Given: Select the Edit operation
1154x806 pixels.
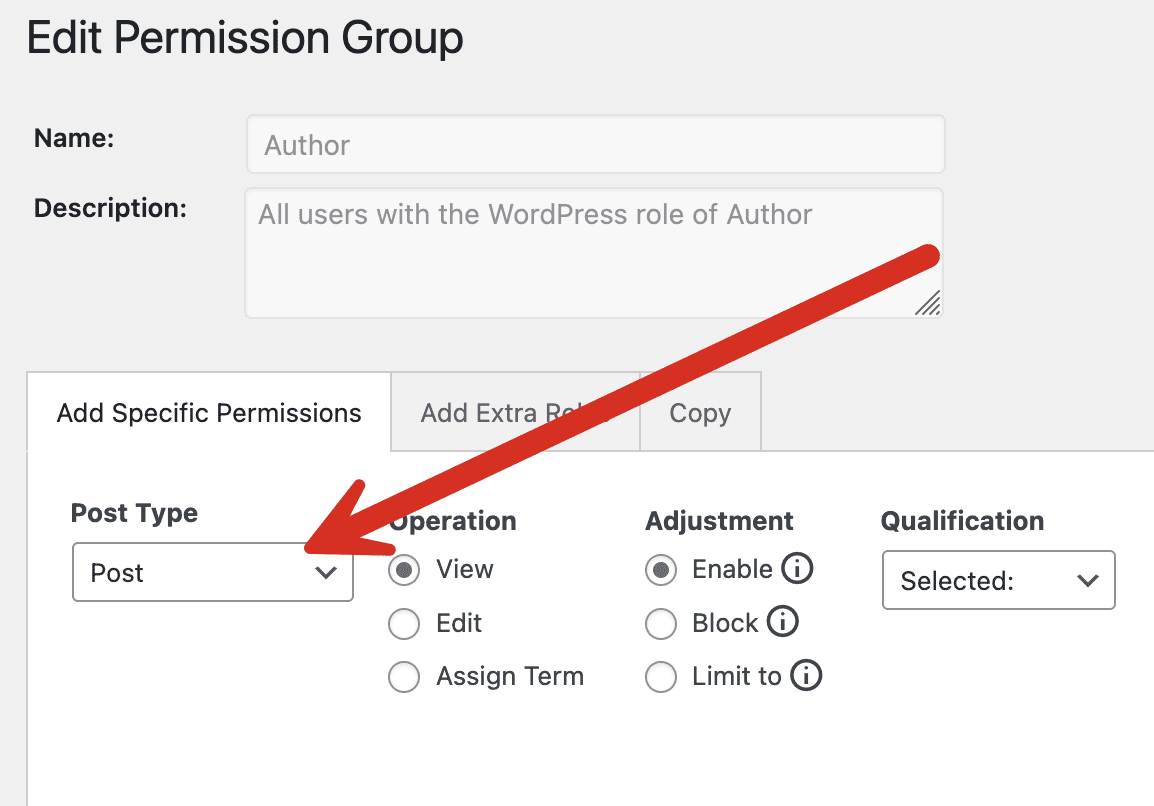Looking at the screenshot, I should tap(404, 623).
